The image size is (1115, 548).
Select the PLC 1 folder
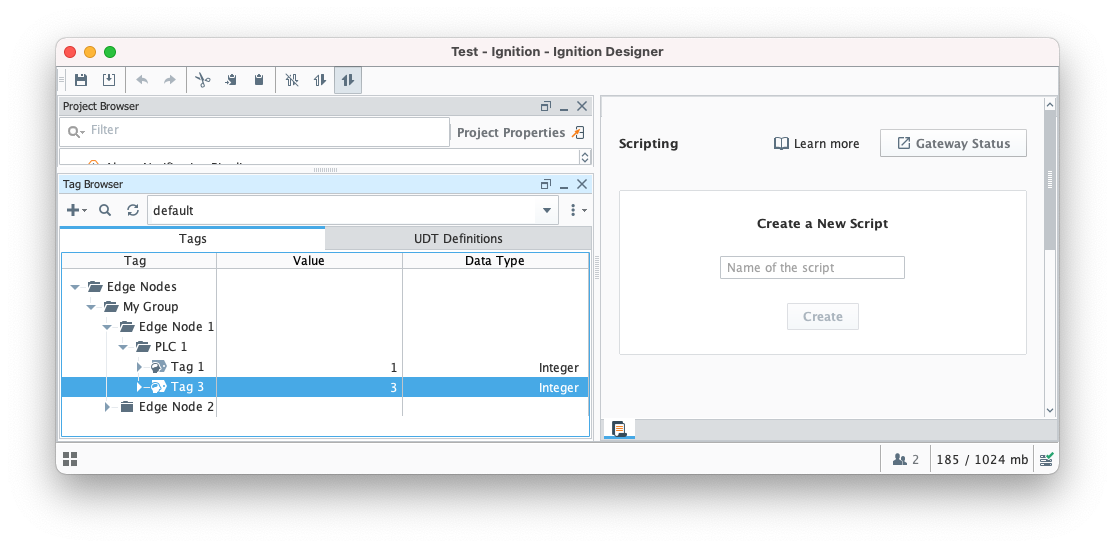[162, 347]
